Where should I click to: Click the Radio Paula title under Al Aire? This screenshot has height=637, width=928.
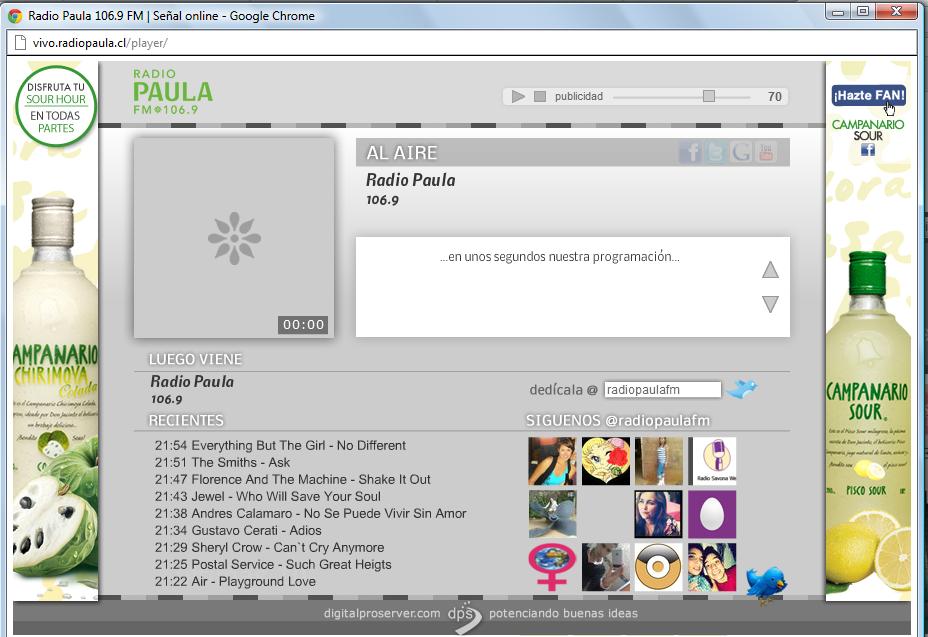coord(411,180)
